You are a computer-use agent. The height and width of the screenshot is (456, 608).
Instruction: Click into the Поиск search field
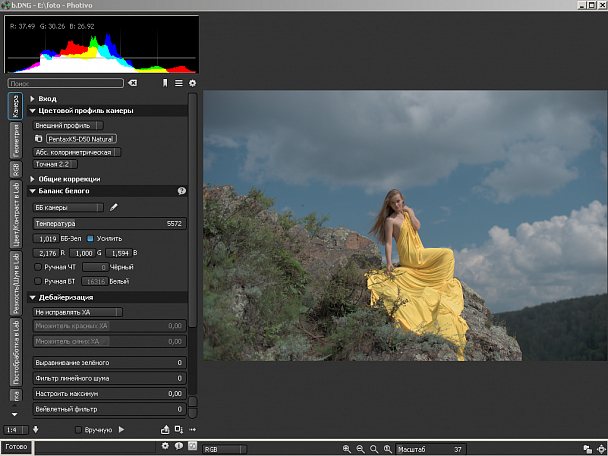(x=65, y=83)
